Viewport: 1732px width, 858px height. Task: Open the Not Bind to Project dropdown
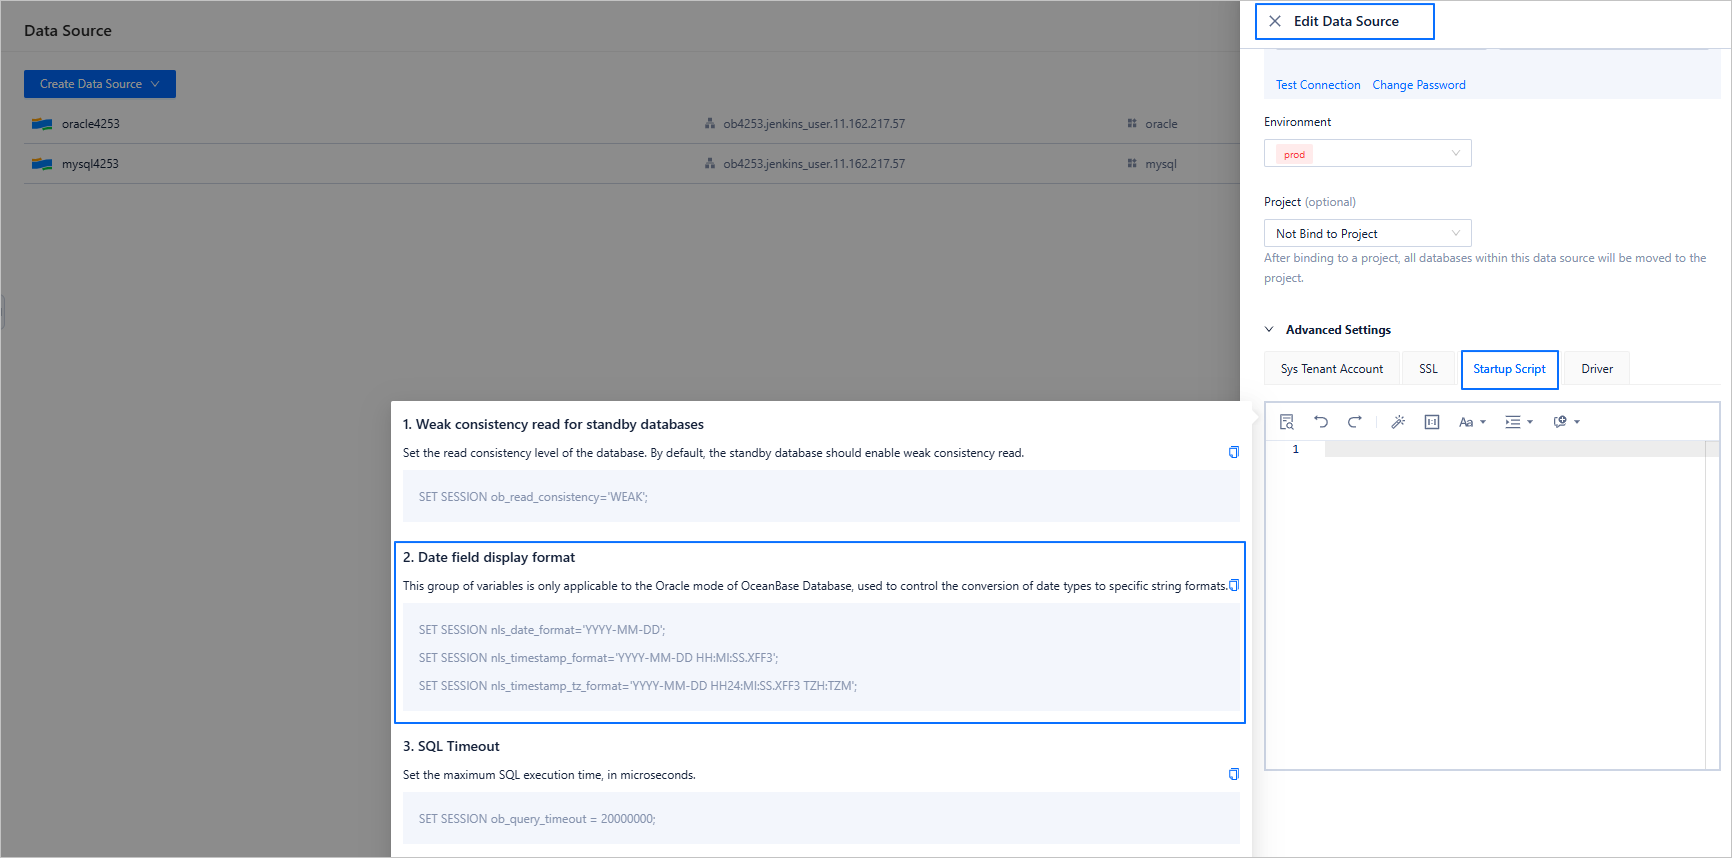1367,233
